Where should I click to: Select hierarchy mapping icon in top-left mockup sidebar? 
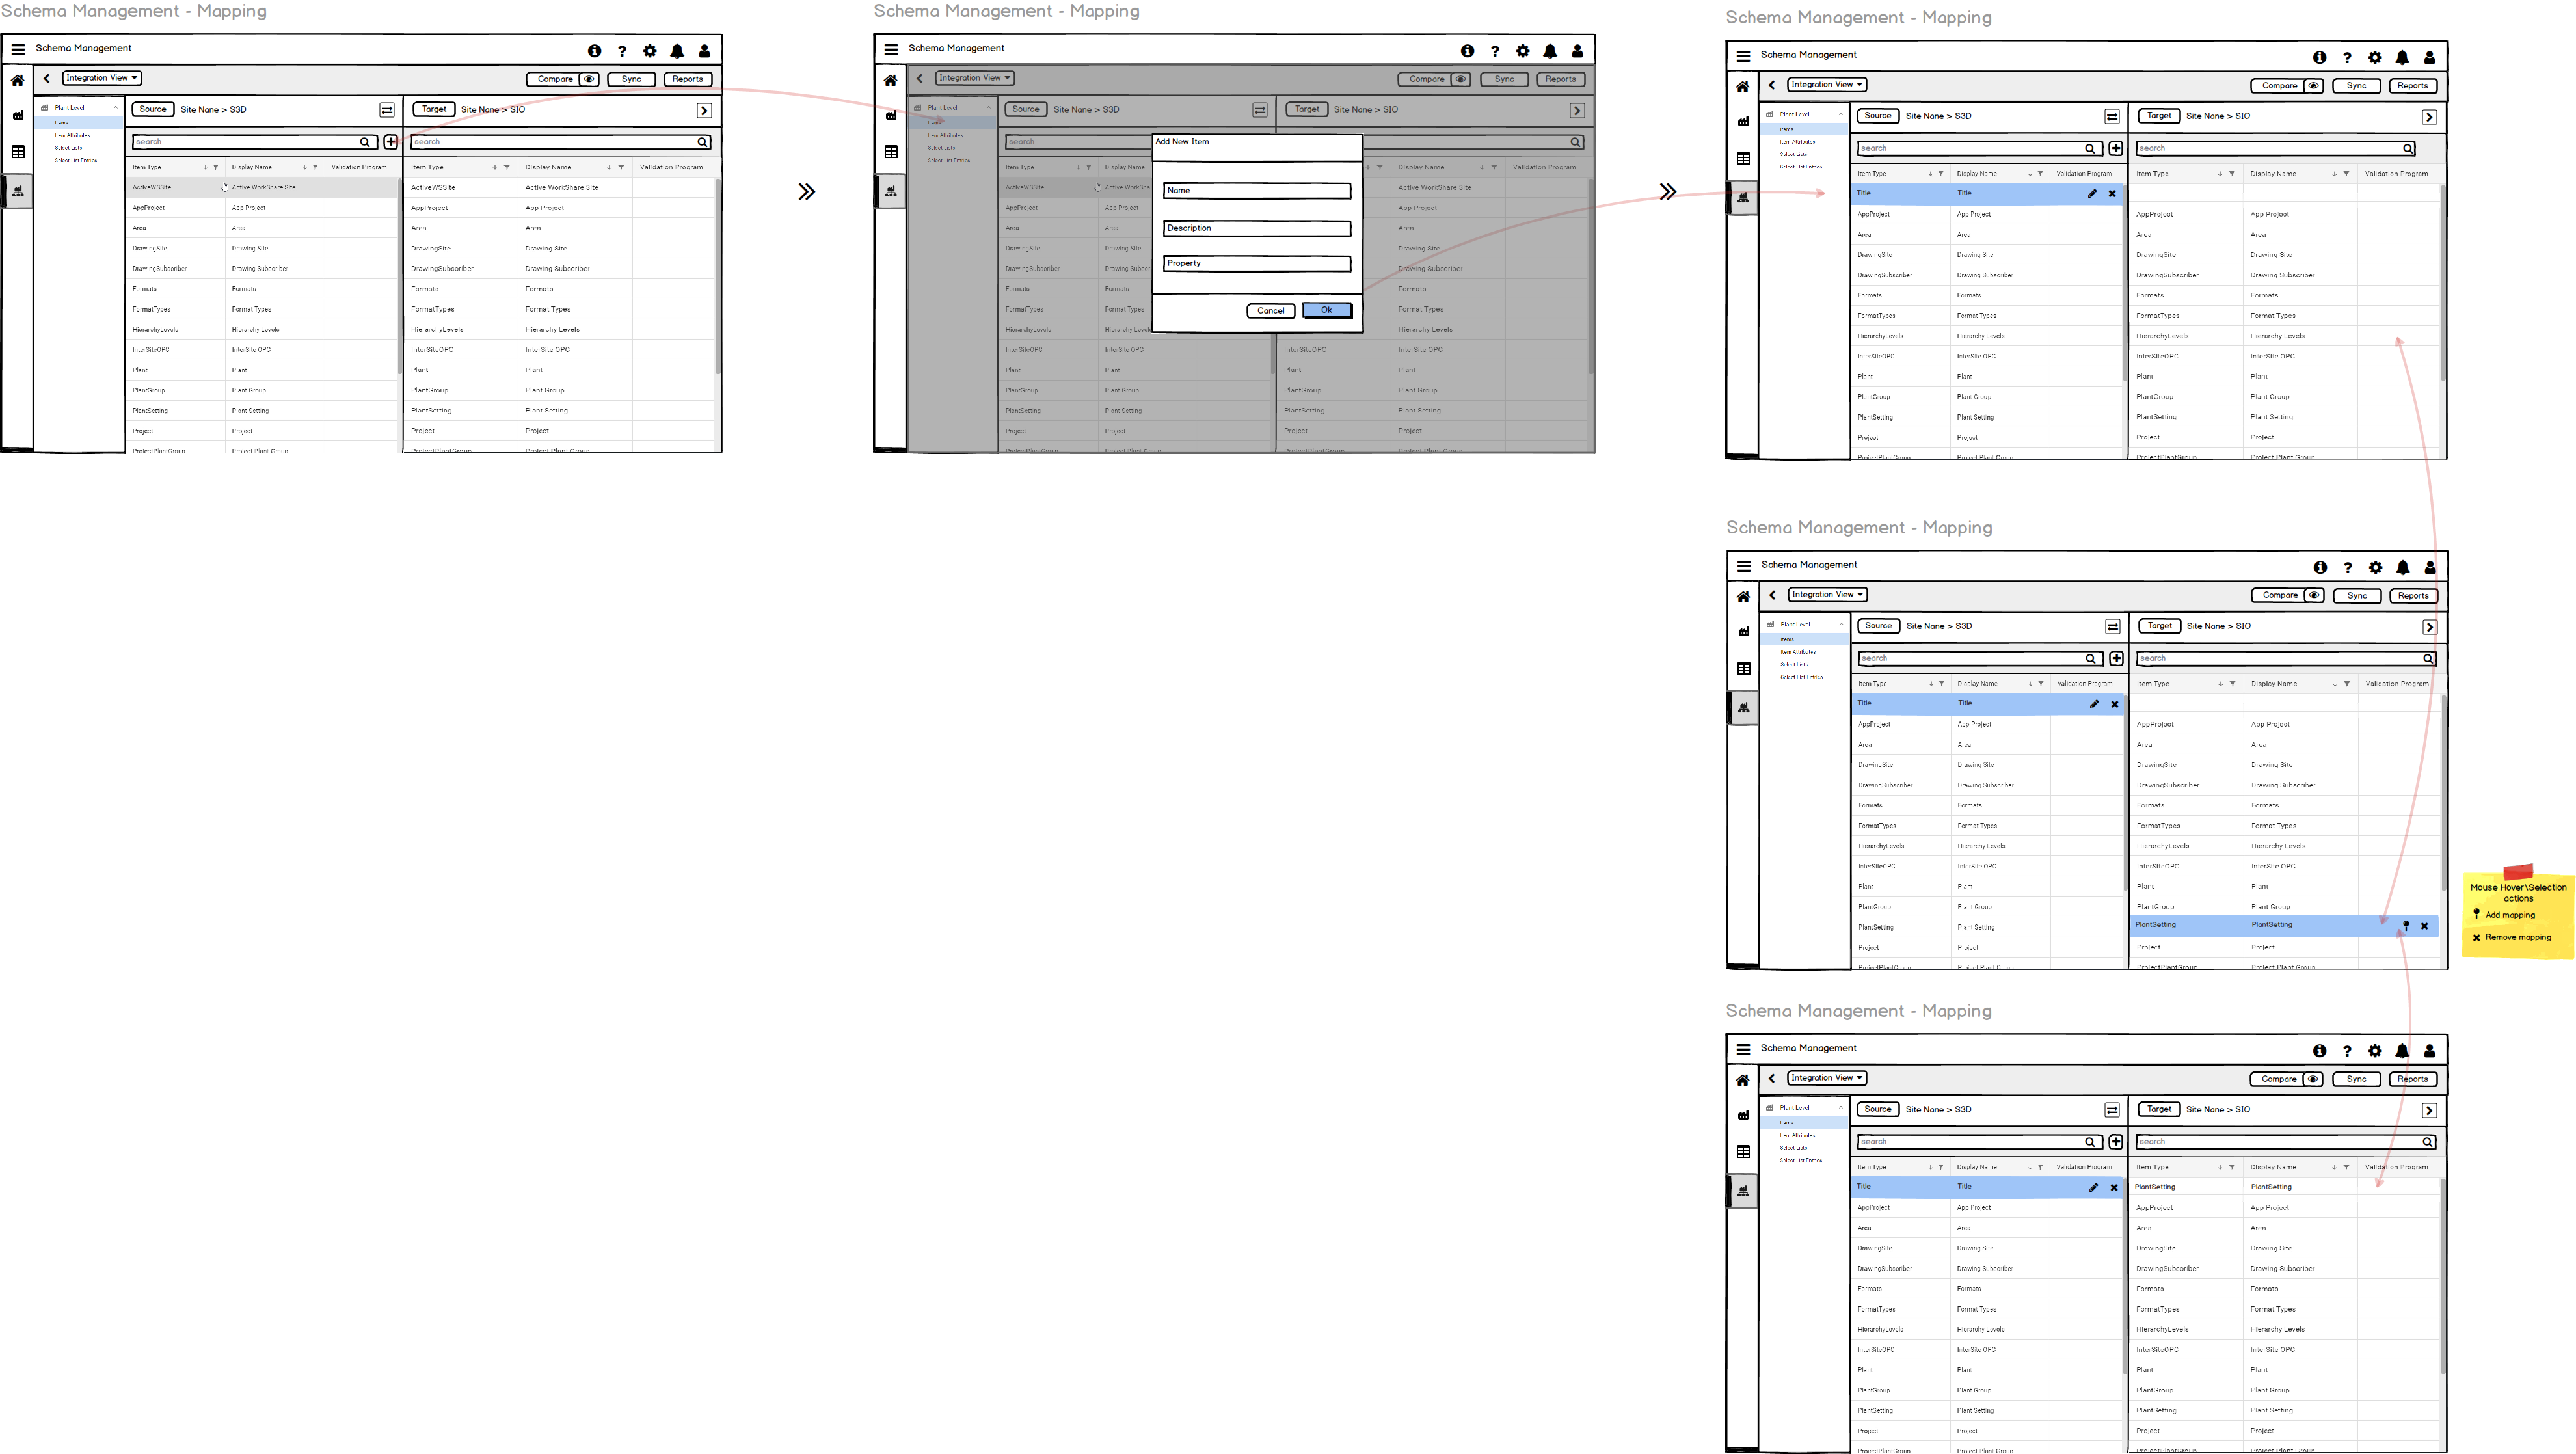(x=18, y=190)
